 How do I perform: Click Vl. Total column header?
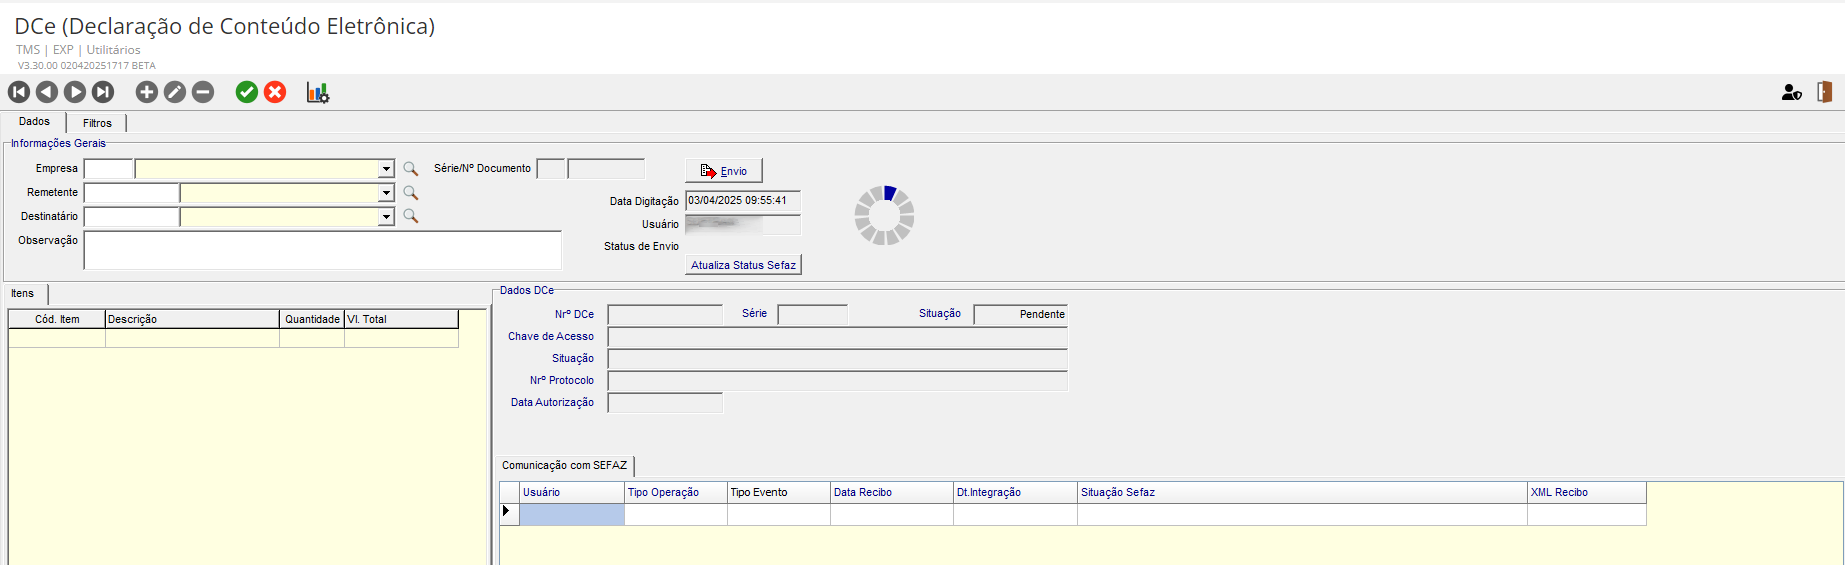(401, 319)
